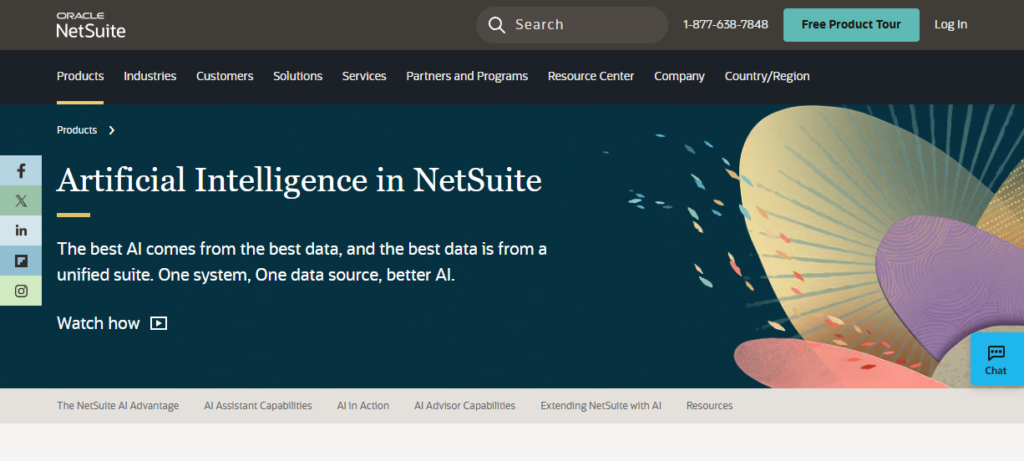Viewport: 1024px width, 461px height.
Task: Open the Company menu
Action: coord(679,76)
